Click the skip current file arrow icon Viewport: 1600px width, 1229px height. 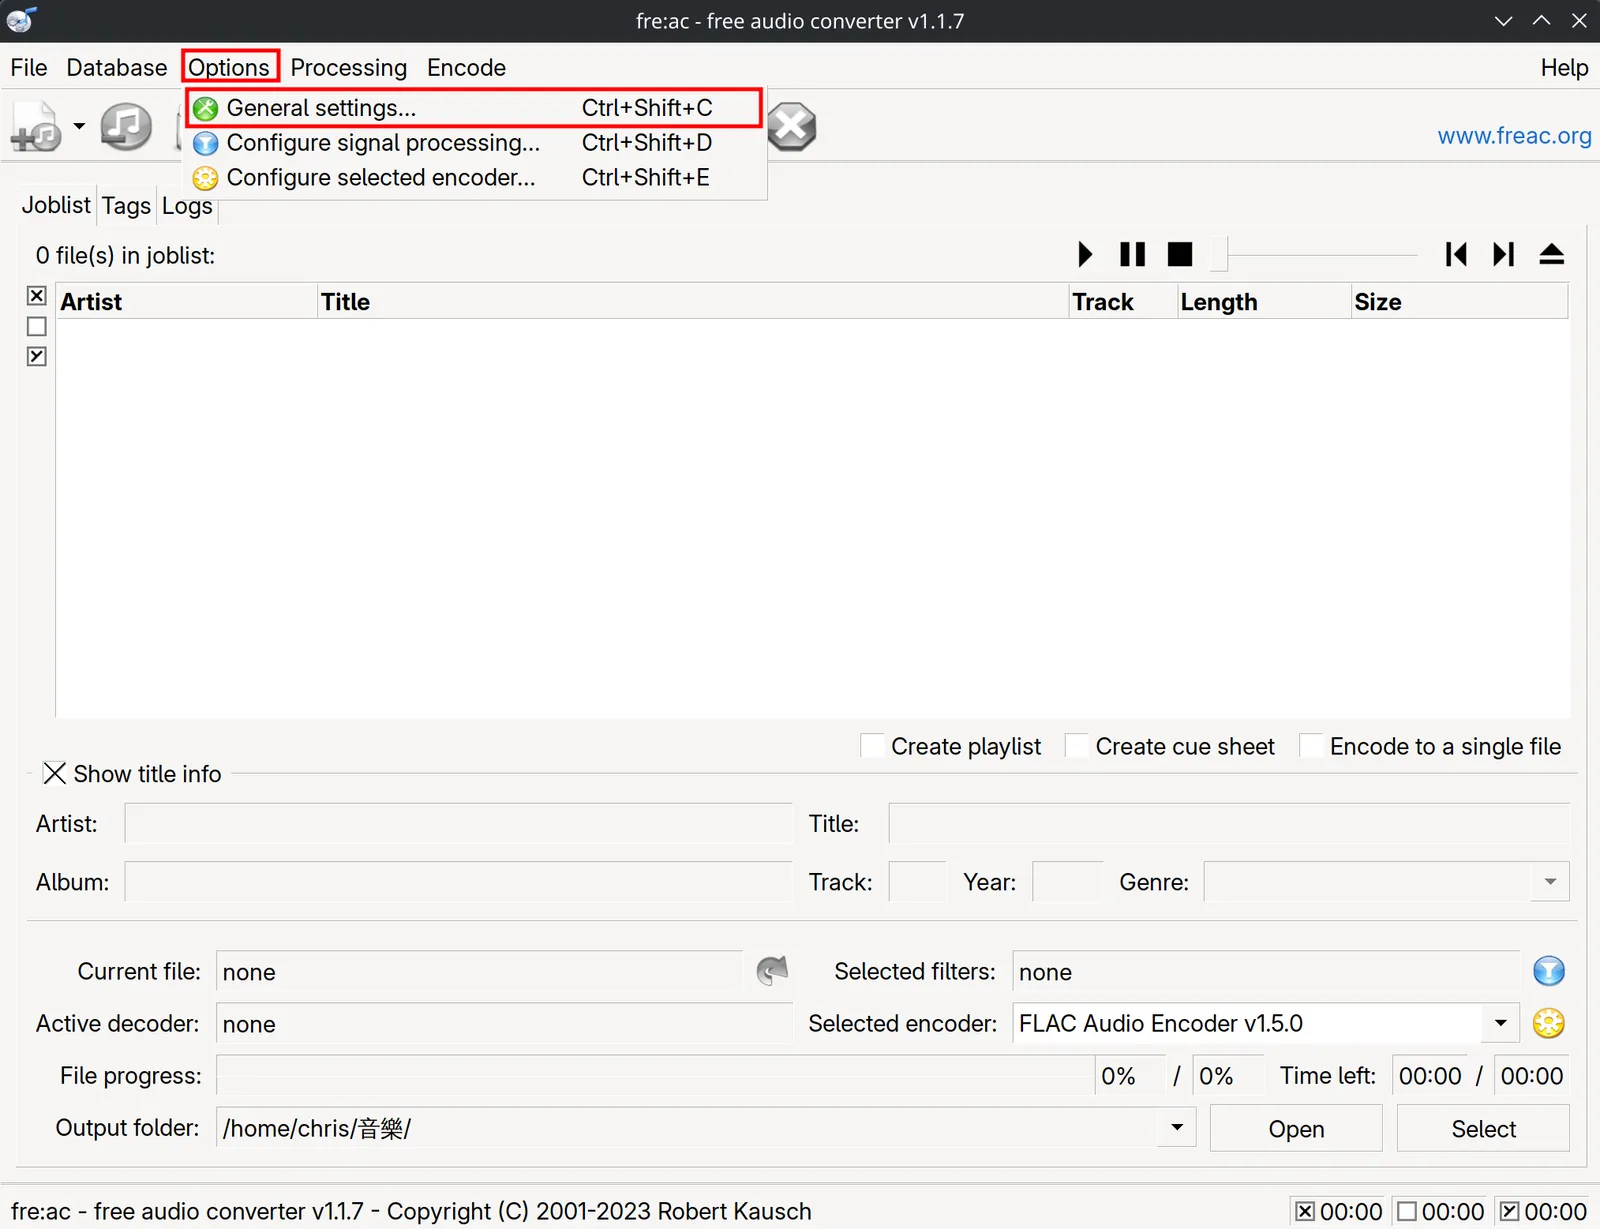pyautogui.click(x=772, y=971)
